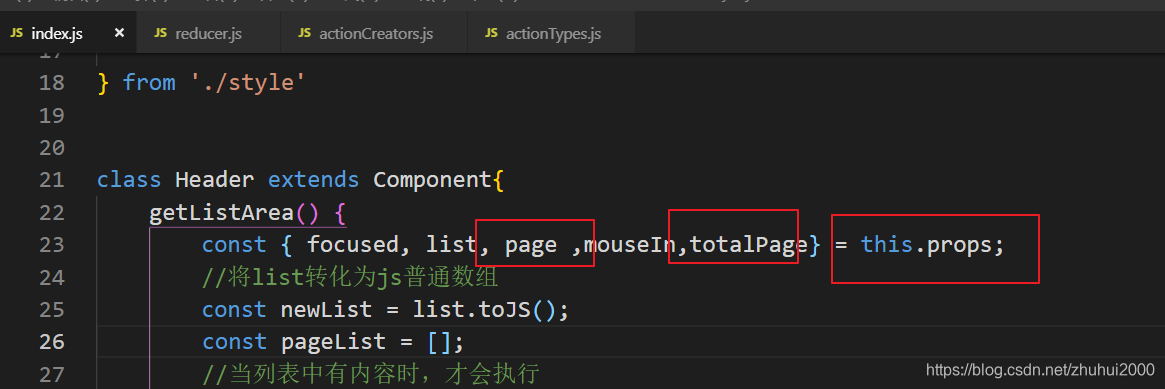Open the actionCreators.js tab

[x=375, y=33]
